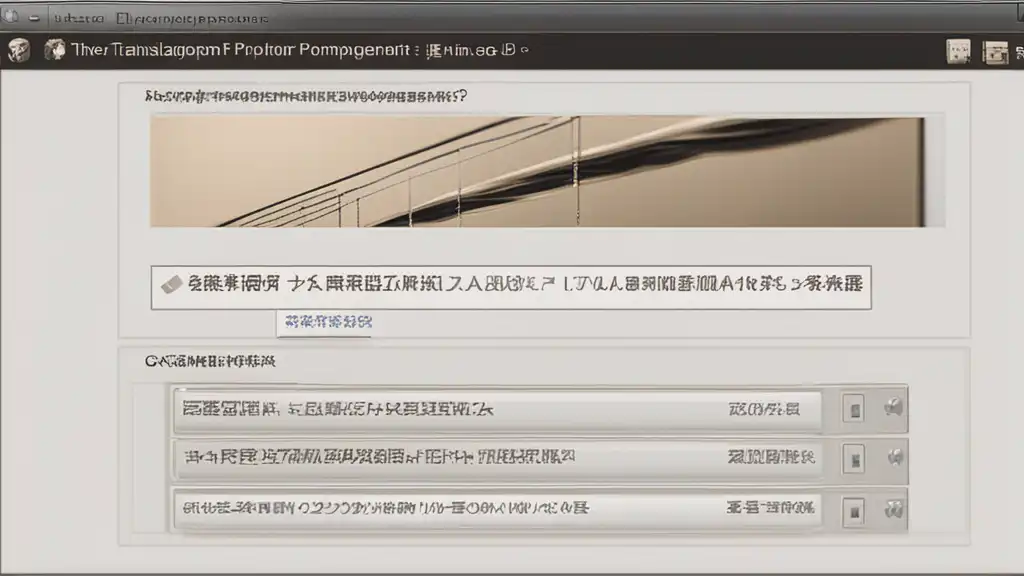1024x576 pixels.
Task: Click the header title starting with "Ther Tramslagopm"
Action: tap(240, 50)
